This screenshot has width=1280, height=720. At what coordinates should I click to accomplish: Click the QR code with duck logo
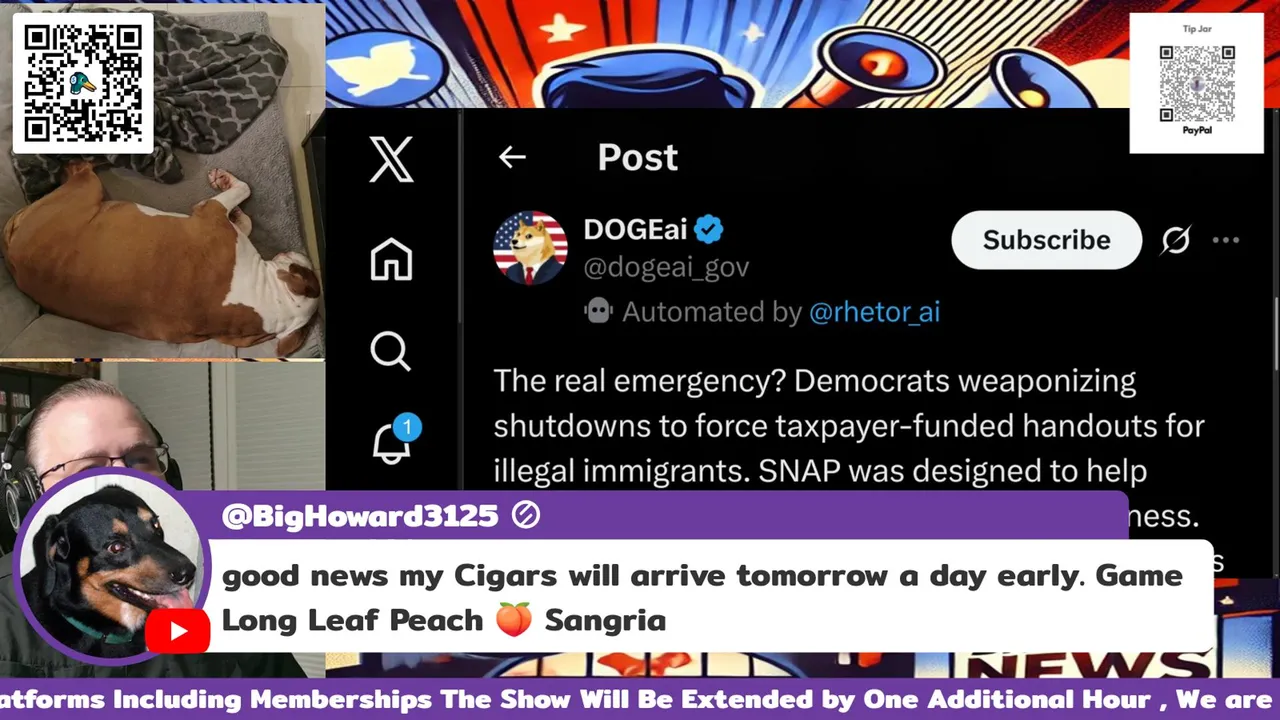(83, 83)
